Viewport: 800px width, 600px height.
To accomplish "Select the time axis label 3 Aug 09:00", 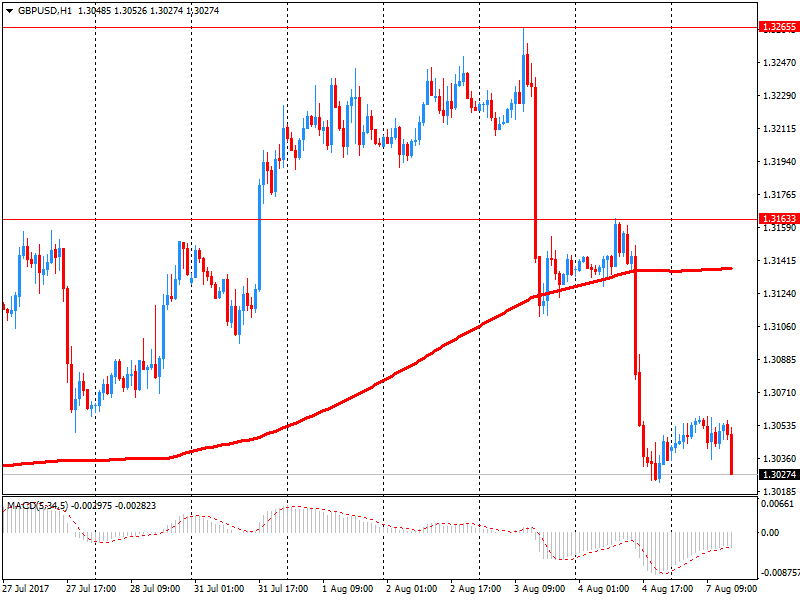I will [x=539, y=589].
